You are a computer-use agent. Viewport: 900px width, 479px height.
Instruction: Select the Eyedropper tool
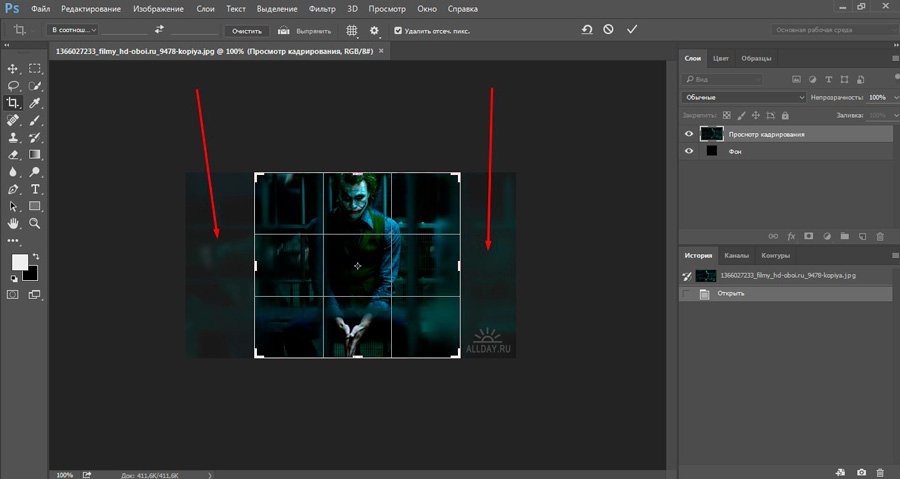(35, 103)
